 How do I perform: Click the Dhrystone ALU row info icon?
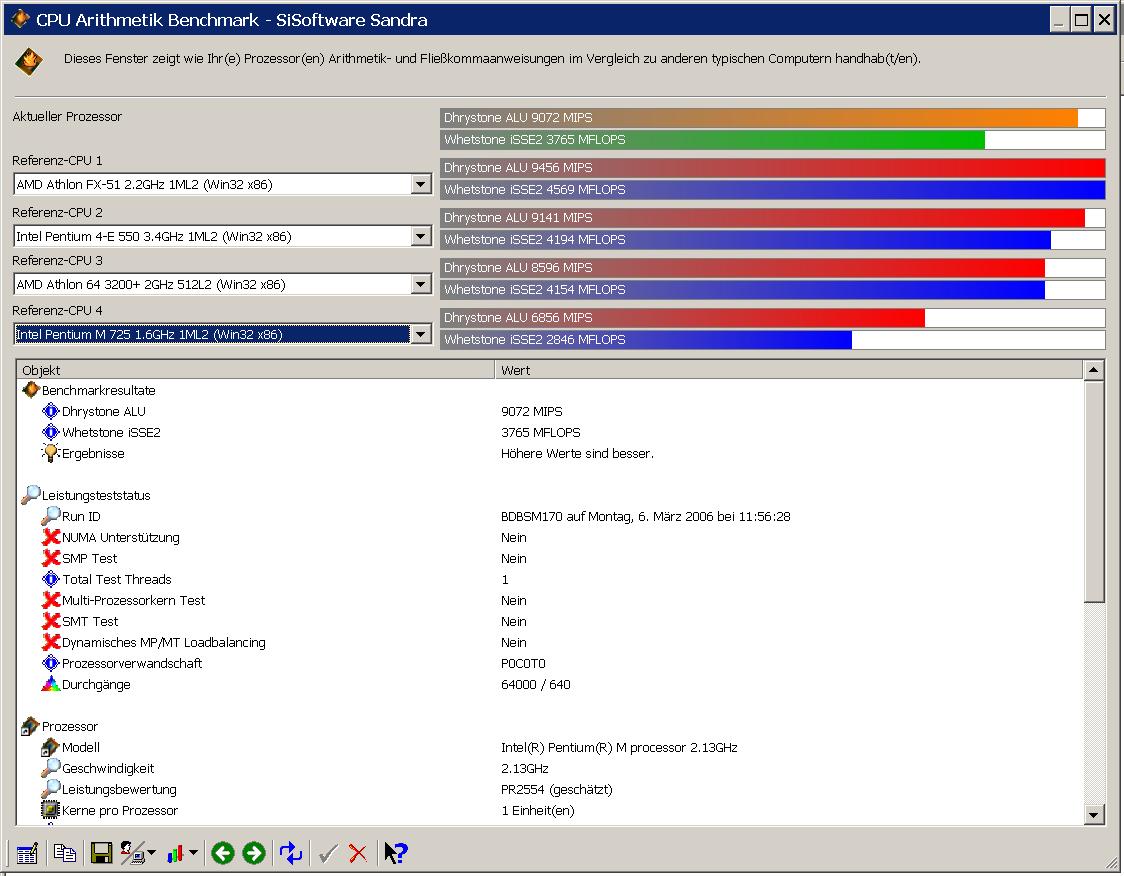coord(51,411)
